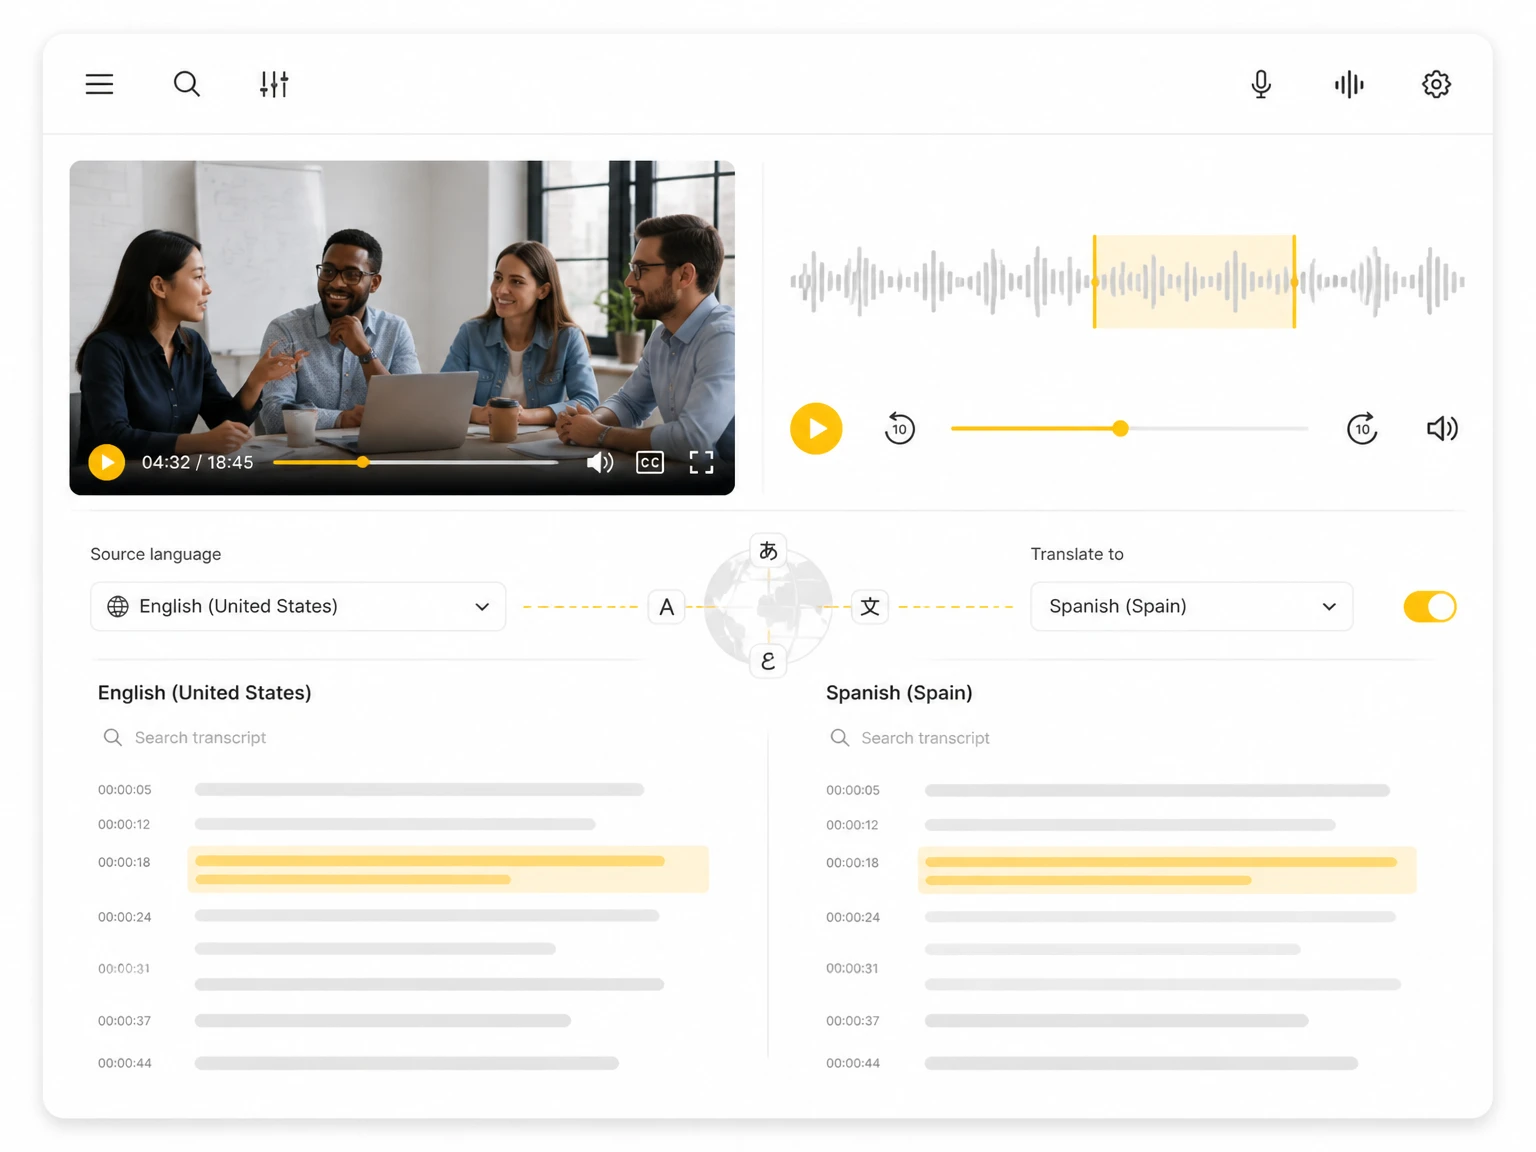Open the Source language dropdown
This screenshot has width=1536, height=1152.
tap(298, 606)
